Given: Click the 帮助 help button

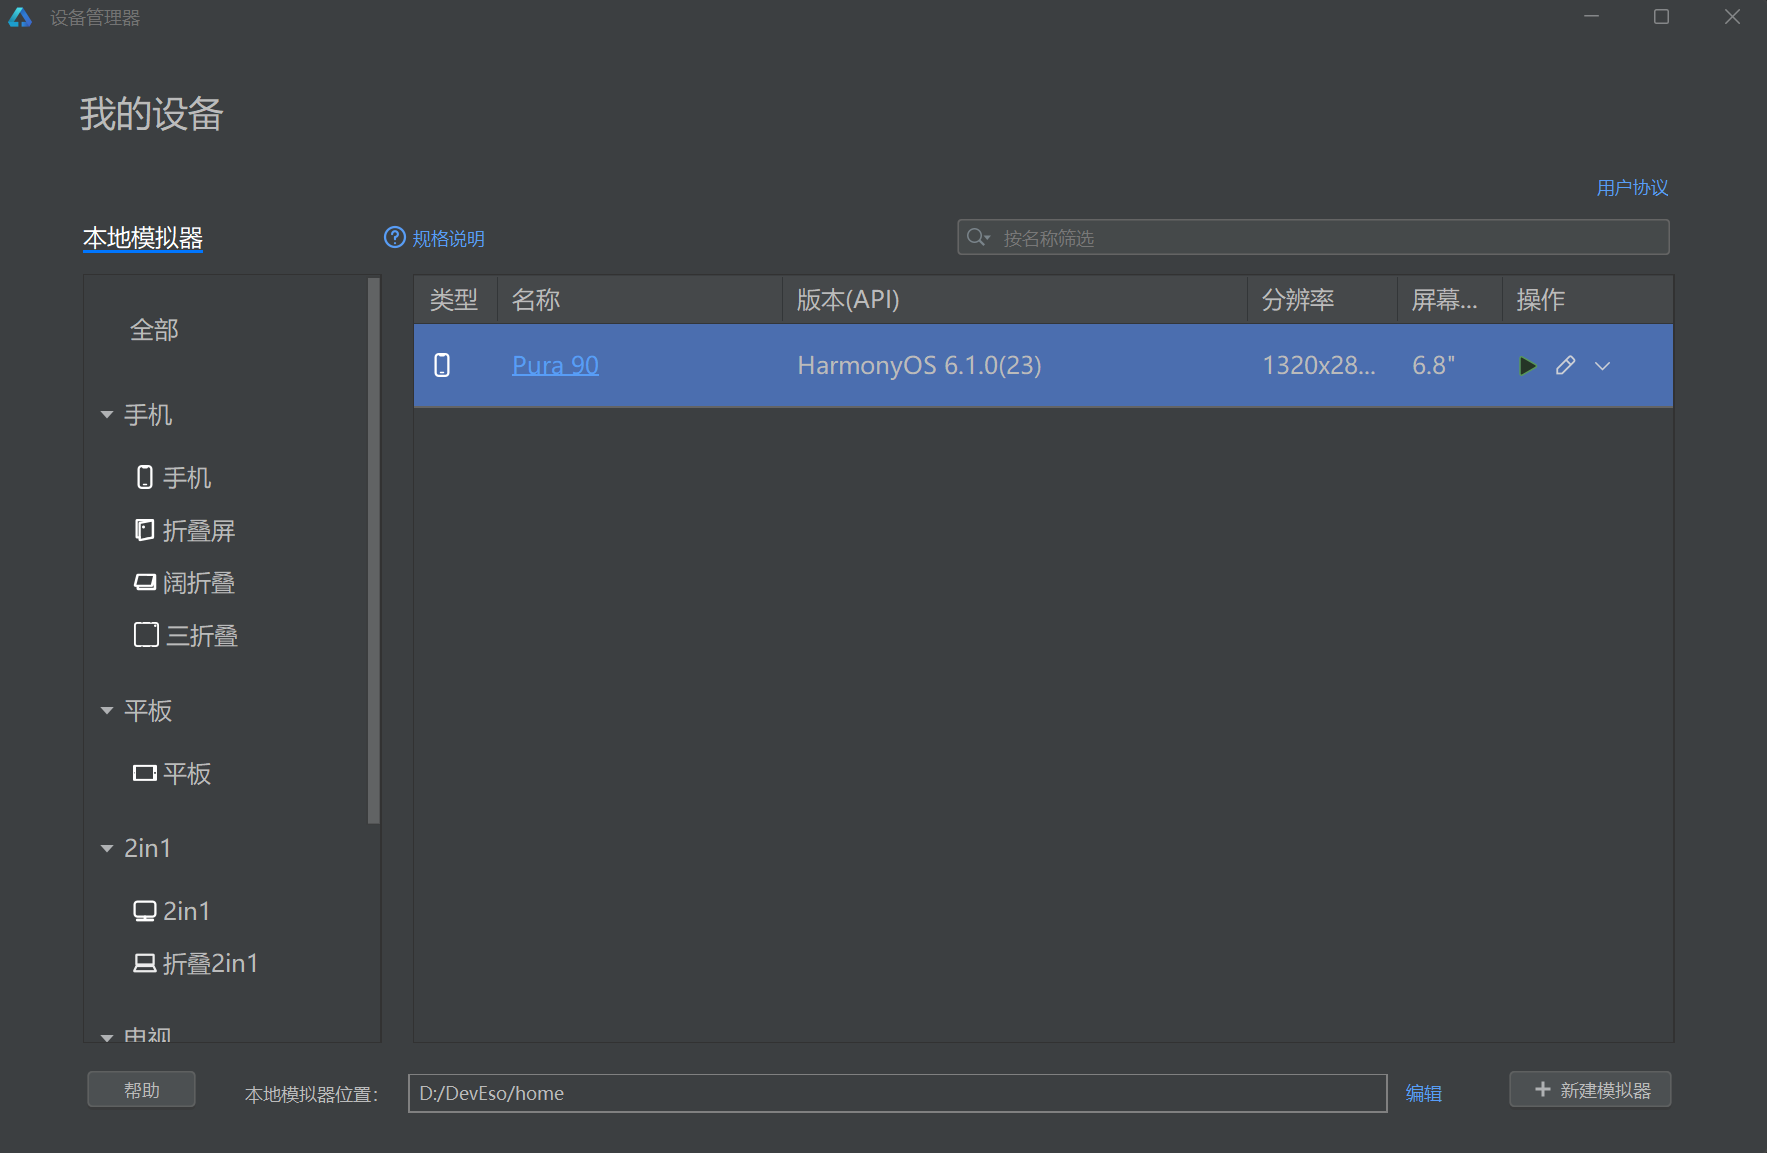Looking at the screenshot, I should point(141,1090).
